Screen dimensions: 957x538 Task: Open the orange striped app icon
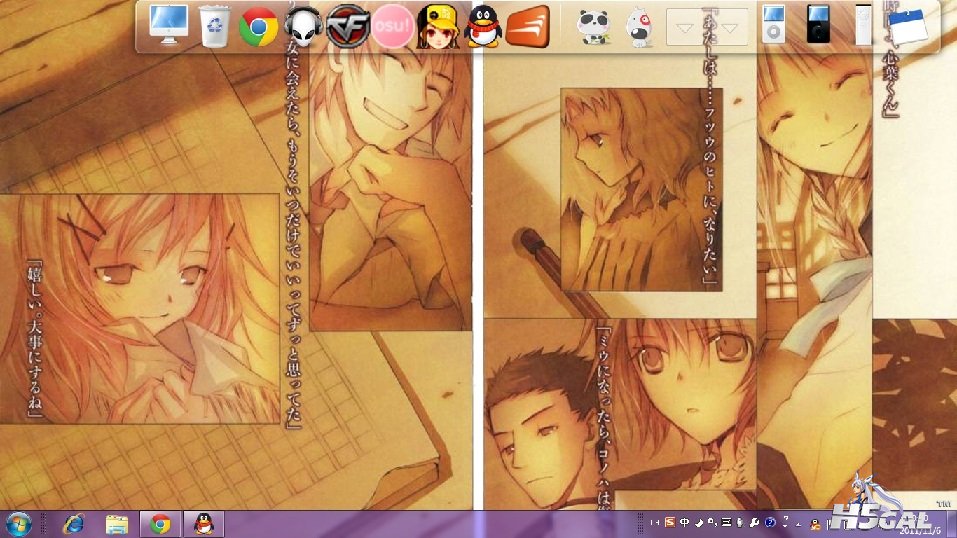click(529, 26)
